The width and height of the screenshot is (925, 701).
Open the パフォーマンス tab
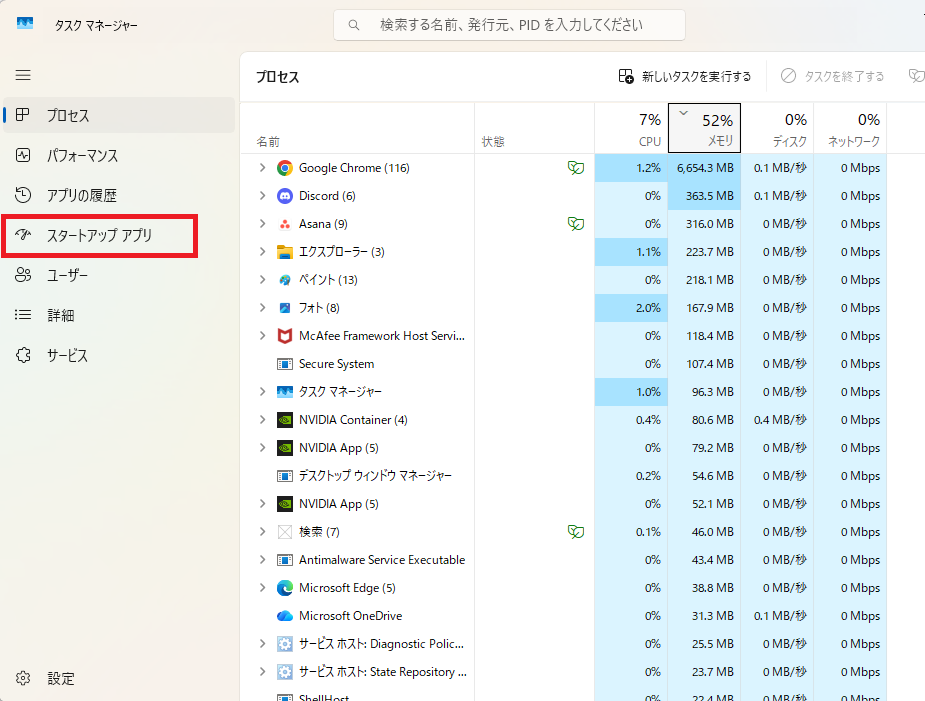(82, 156)
